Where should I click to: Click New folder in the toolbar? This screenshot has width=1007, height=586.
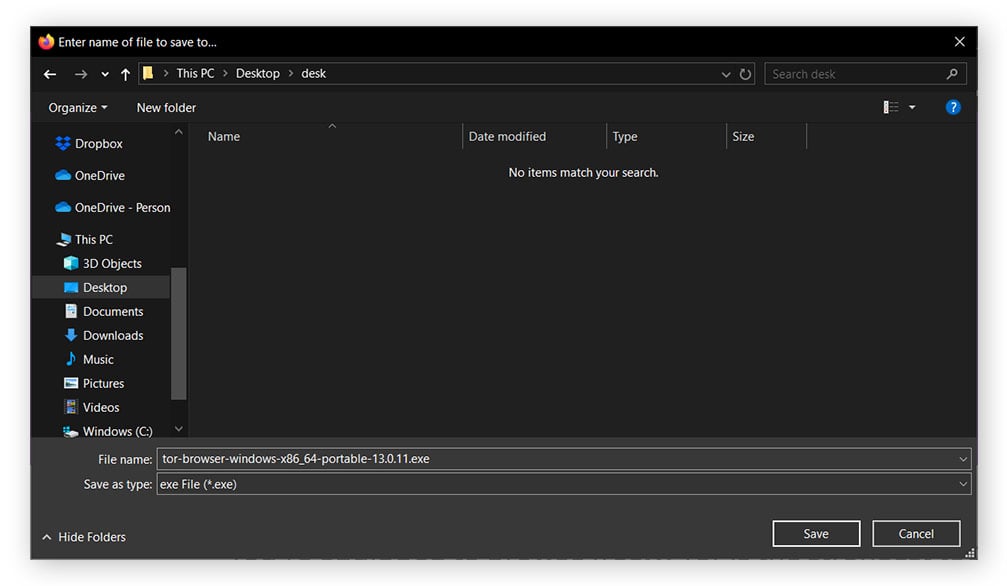click(x=166, y=107)
